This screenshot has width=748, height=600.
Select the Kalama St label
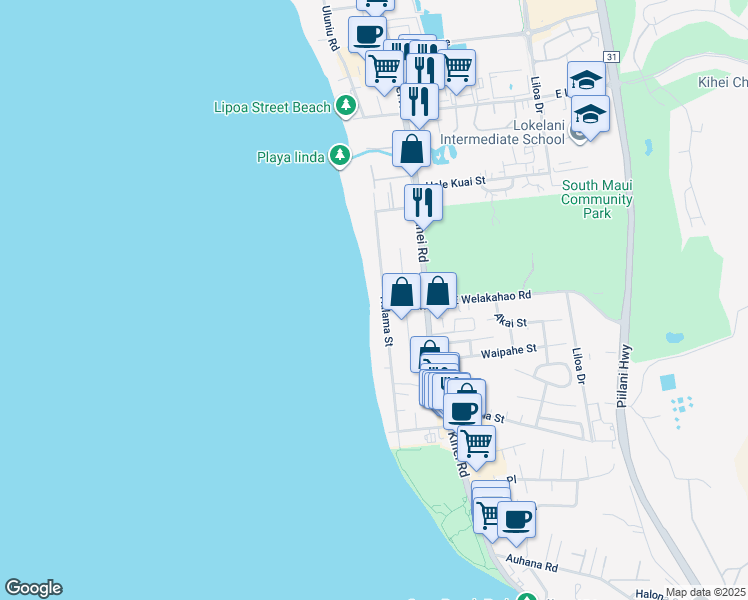[x=386, y=321]
